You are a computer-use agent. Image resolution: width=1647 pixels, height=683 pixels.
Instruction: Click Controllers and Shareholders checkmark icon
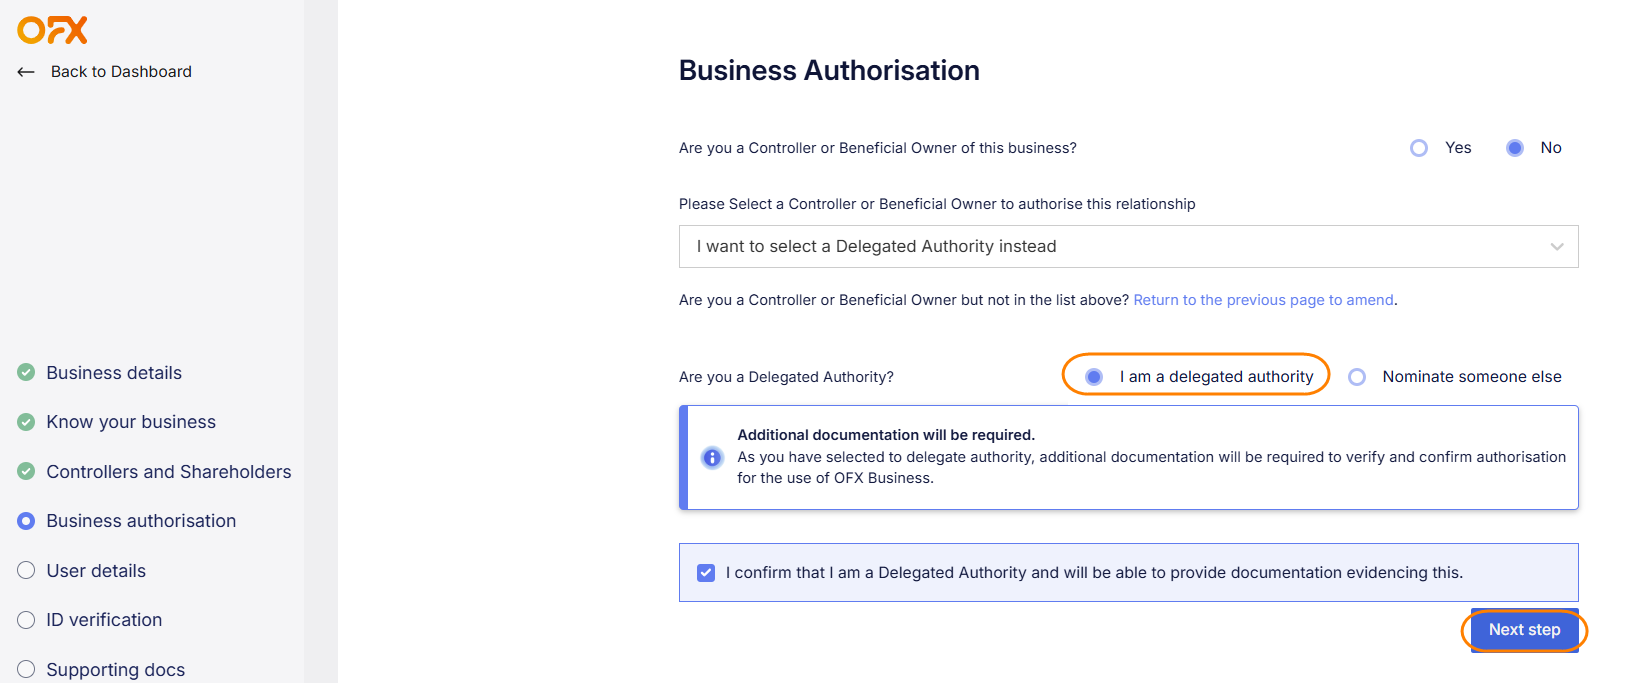click(x=26, y=472)
